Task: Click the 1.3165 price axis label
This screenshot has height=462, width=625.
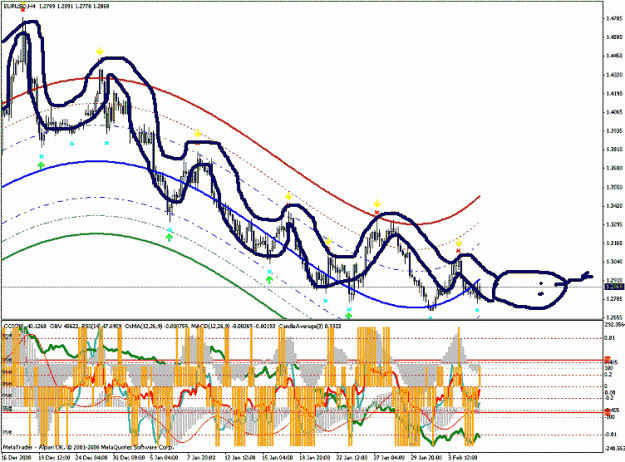Action: (614, 243)
